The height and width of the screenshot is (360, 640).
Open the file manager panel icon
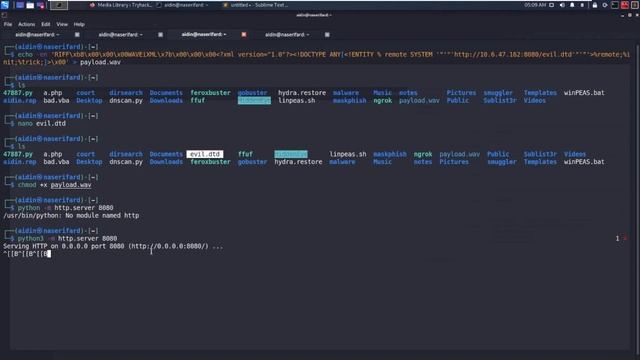pos(30,5)
